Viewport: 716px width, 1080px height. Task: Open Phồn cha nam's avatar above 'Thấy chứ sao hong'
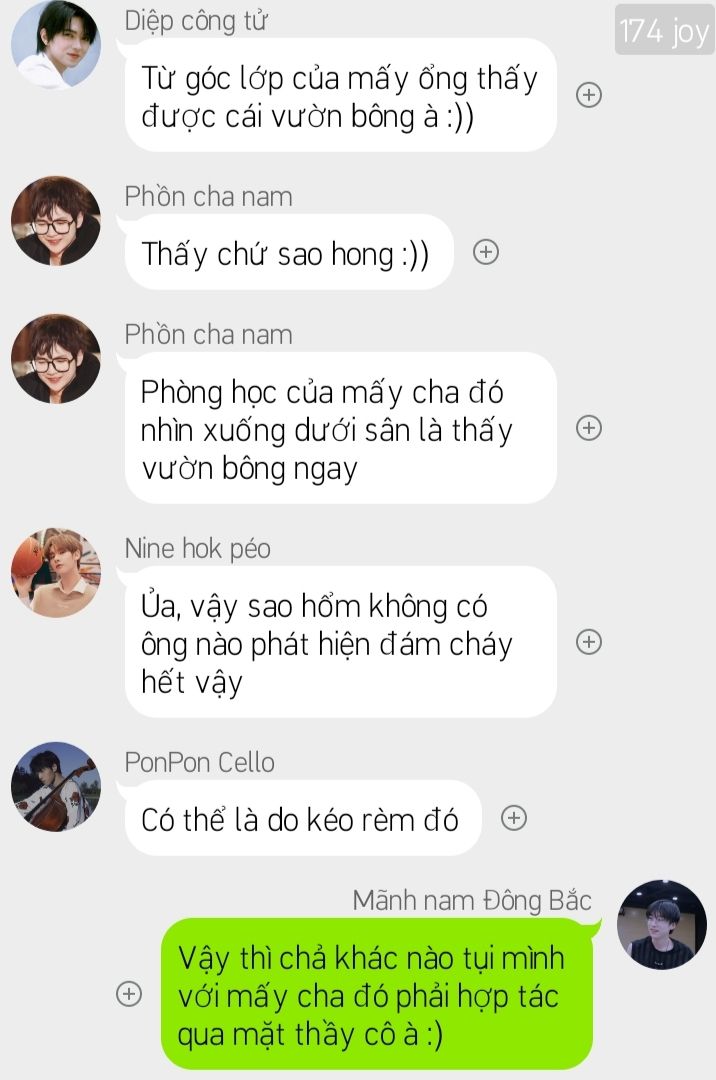56,221
